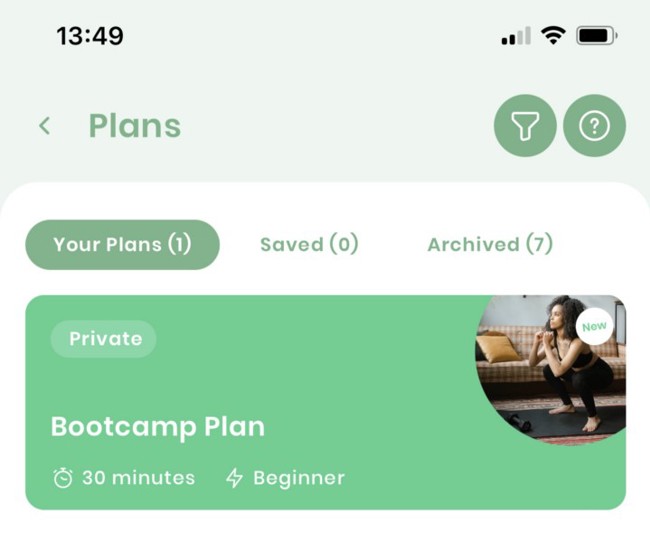Open the Bootcamp Plan title
Image resolution: width=650 pixels, height=550 pixels.
158,426
